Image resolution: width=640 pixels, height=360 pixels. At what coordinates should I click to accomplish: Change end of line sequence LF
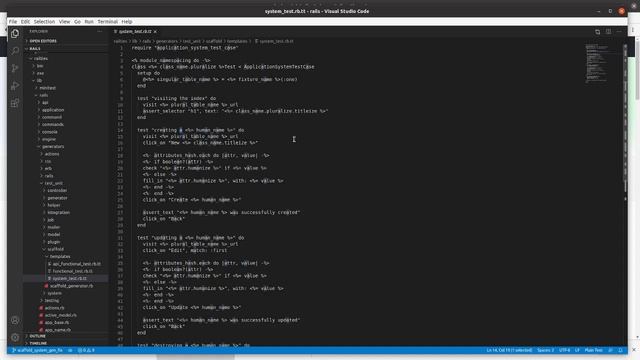[577, 350]
